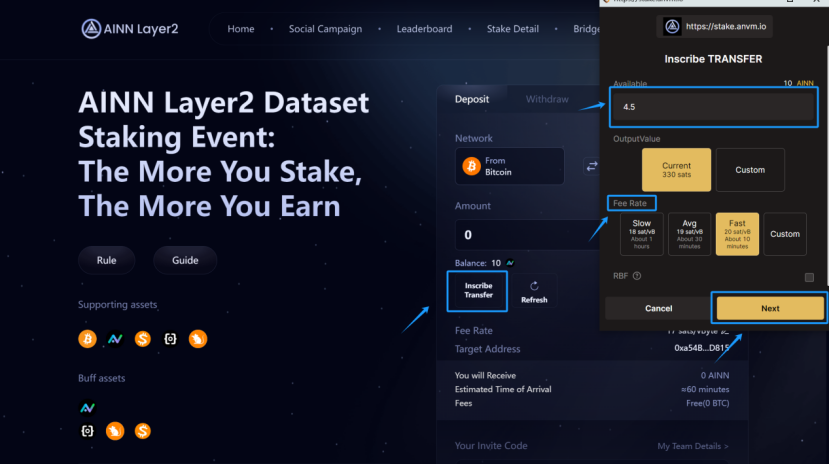The image size is (830, 465).
Task: Open the Home nav item
Action: tap(241, 29)
